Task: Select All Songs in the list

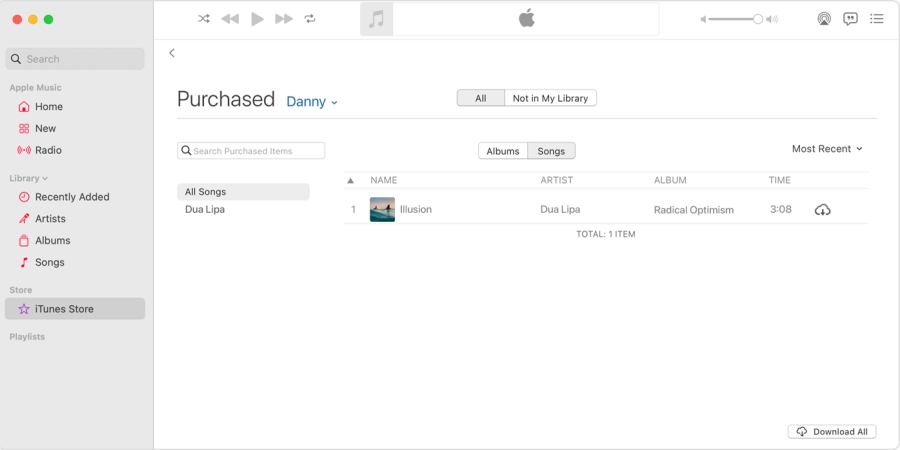Action: pos(243,192)
